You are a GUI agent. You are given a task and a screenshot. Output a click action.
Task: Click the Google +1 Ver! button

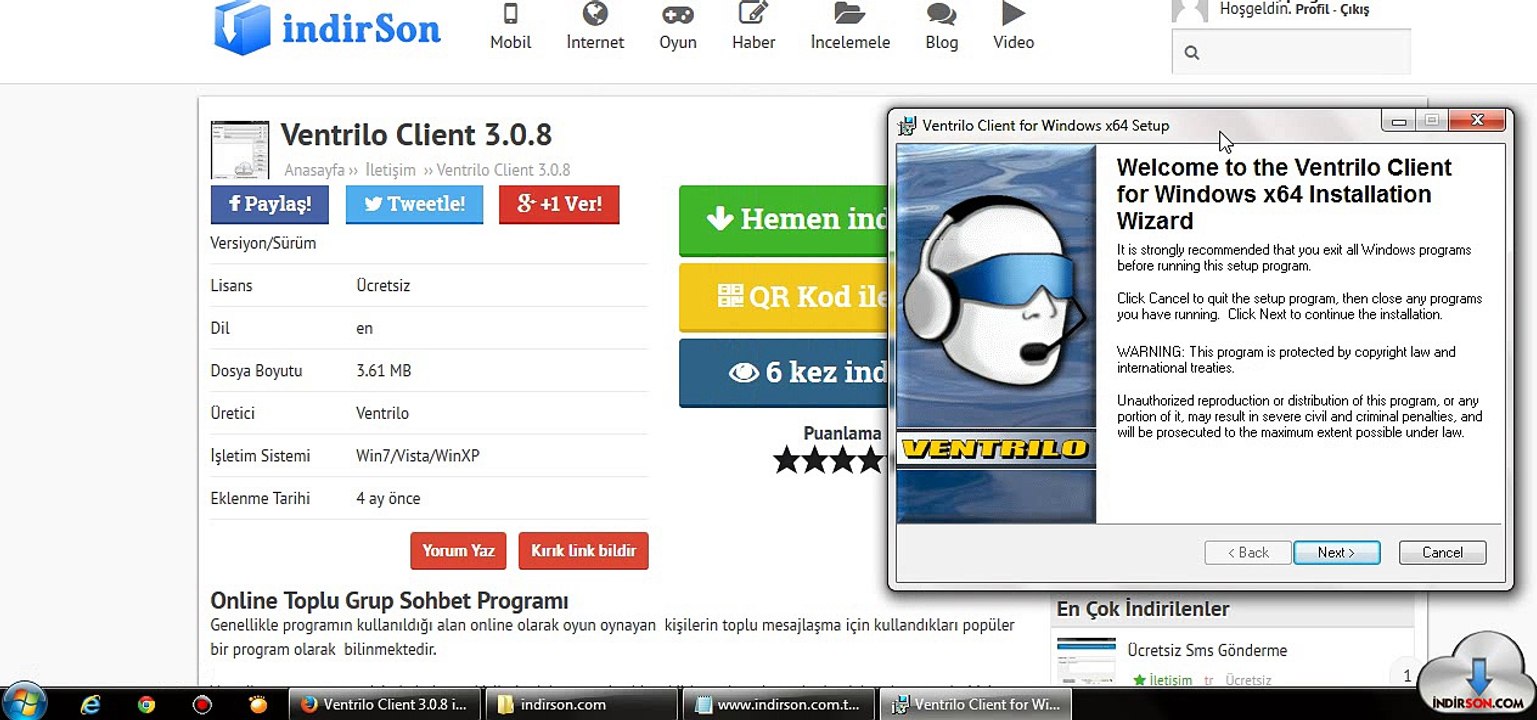point(559,204)
